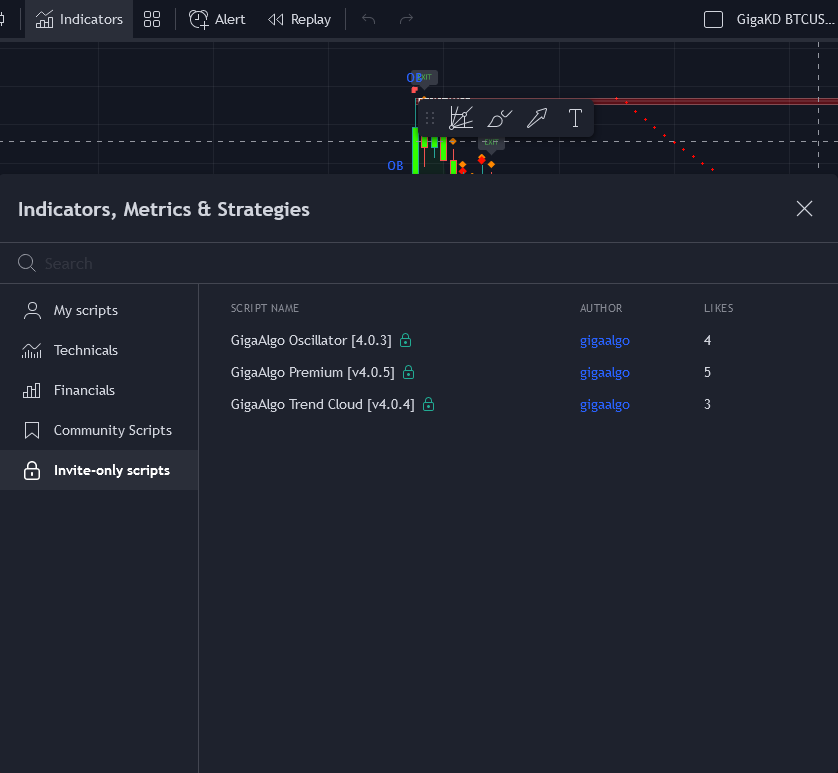Click lock icon beside GigaAlgo Oscillator

(406, 340)
